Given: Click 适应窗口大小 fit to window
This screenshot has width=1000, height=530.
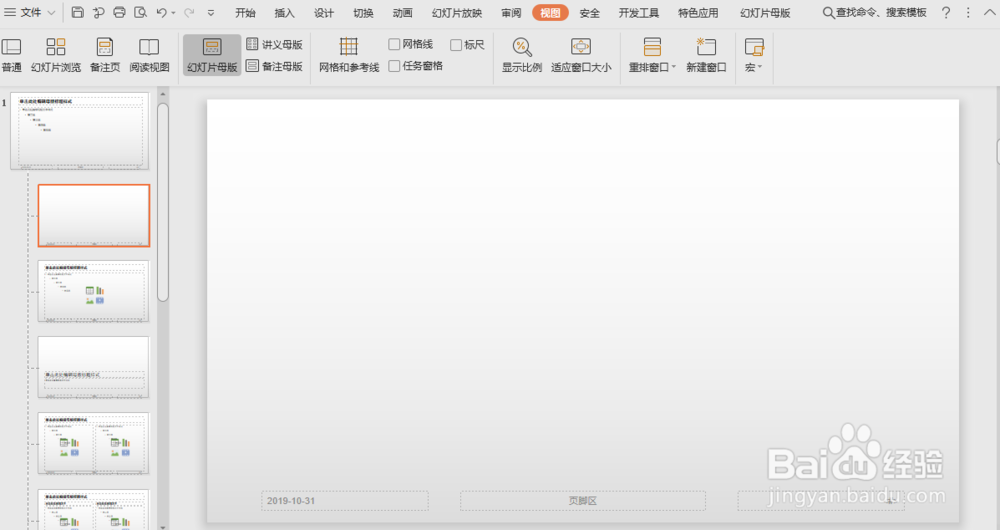Looking at the screenshot, I should pos(581,55).
